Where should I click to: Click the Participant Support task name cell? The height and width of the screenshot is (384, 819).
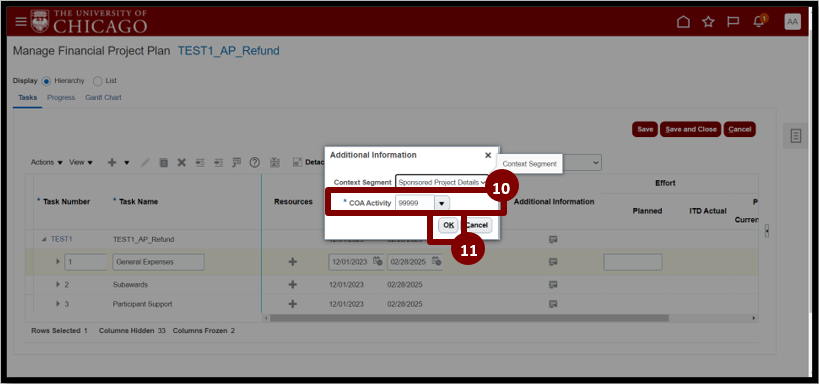(142, 304)
